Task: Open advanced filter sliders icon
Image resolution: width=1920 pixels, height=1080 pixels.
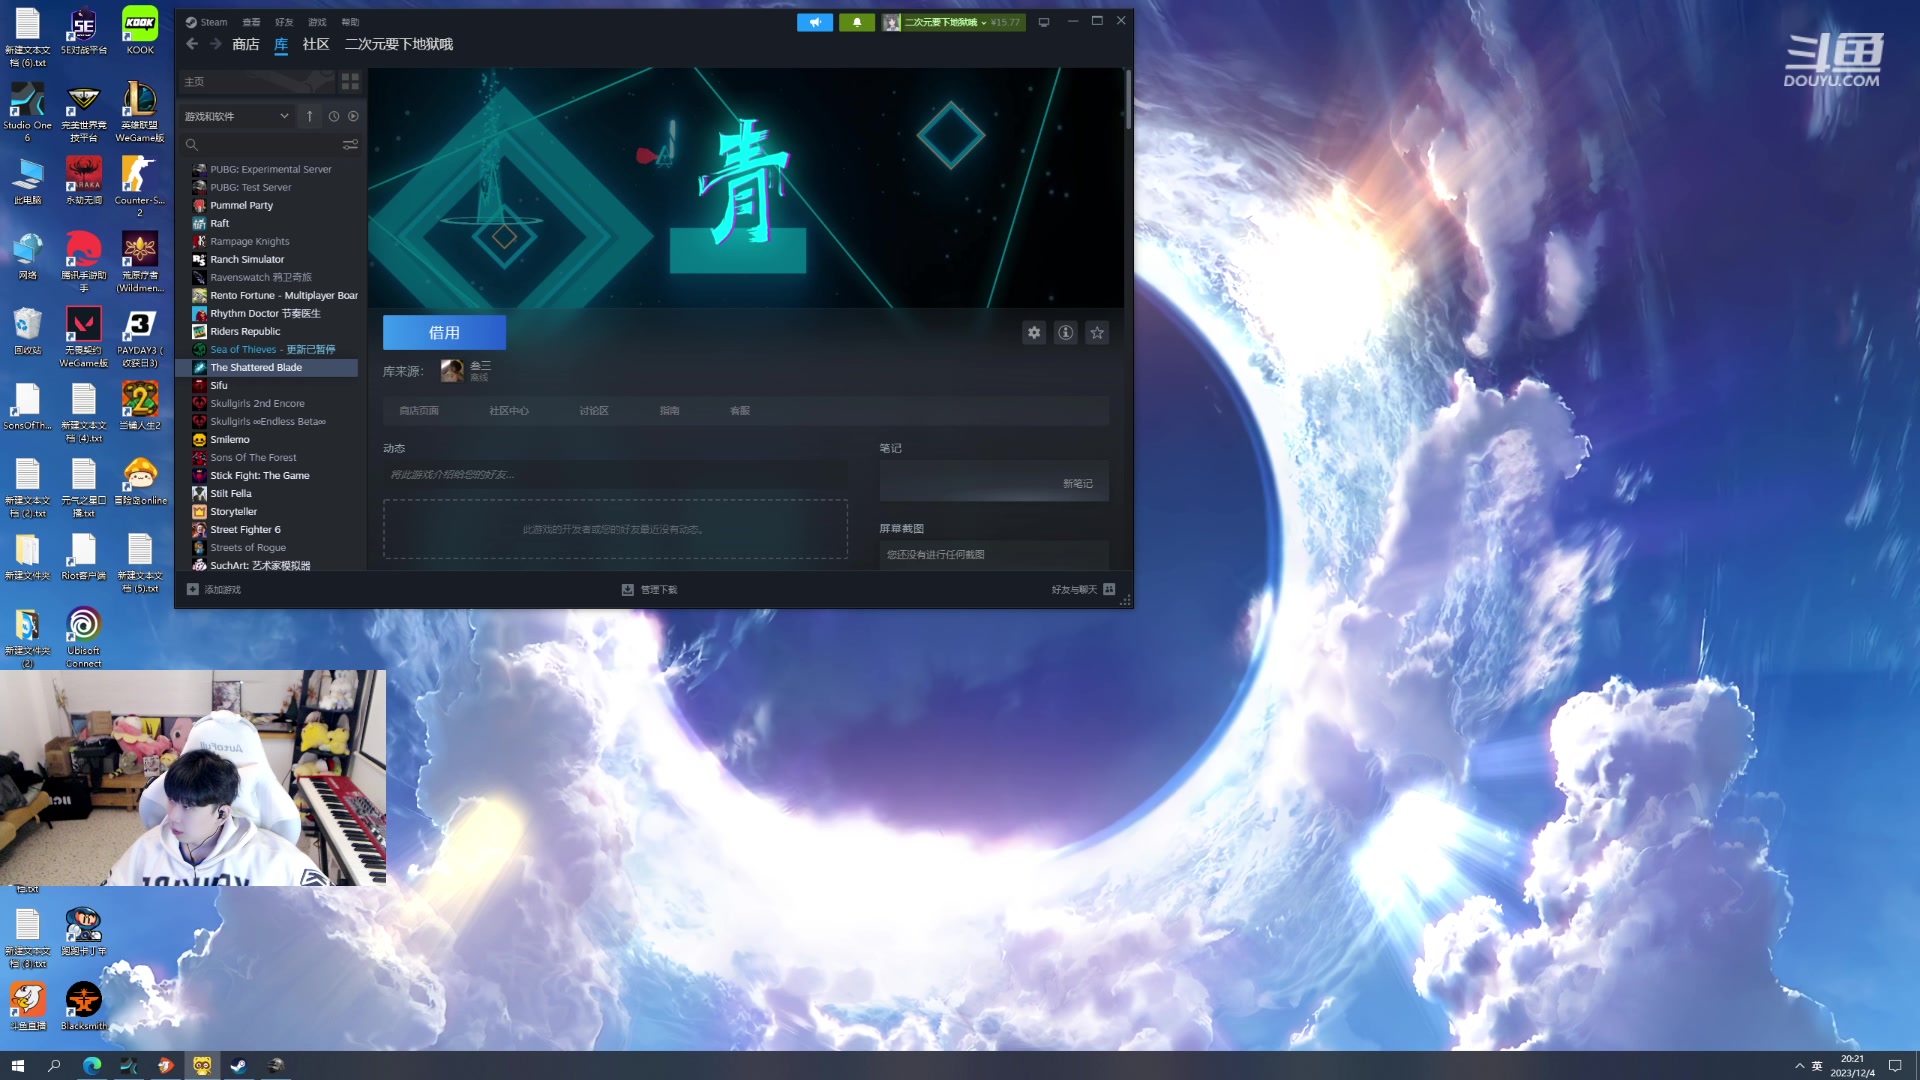Action: 350,145
